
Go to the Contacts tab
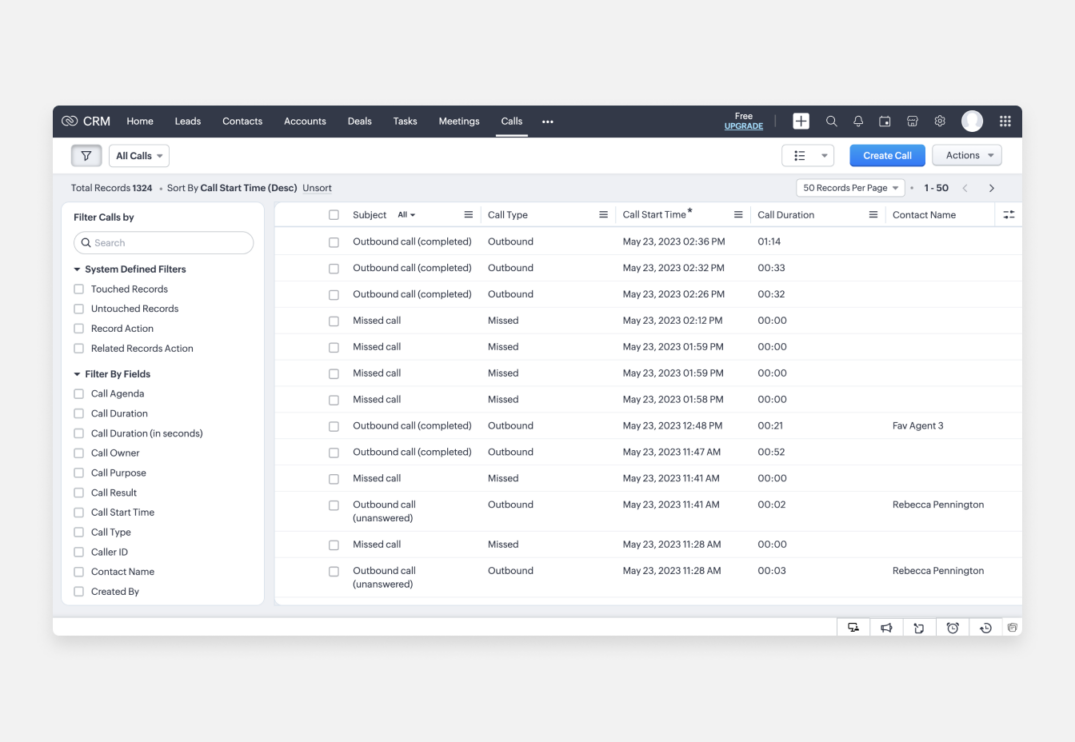(x=242, y=121)
